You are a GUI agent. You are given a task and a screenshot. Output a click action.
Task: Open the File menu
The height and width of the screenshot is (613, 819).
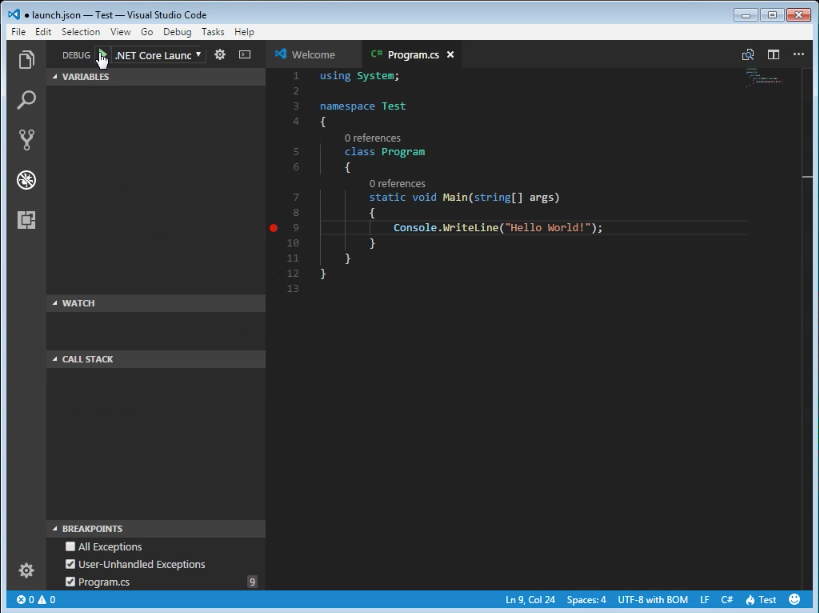[18, 32]
